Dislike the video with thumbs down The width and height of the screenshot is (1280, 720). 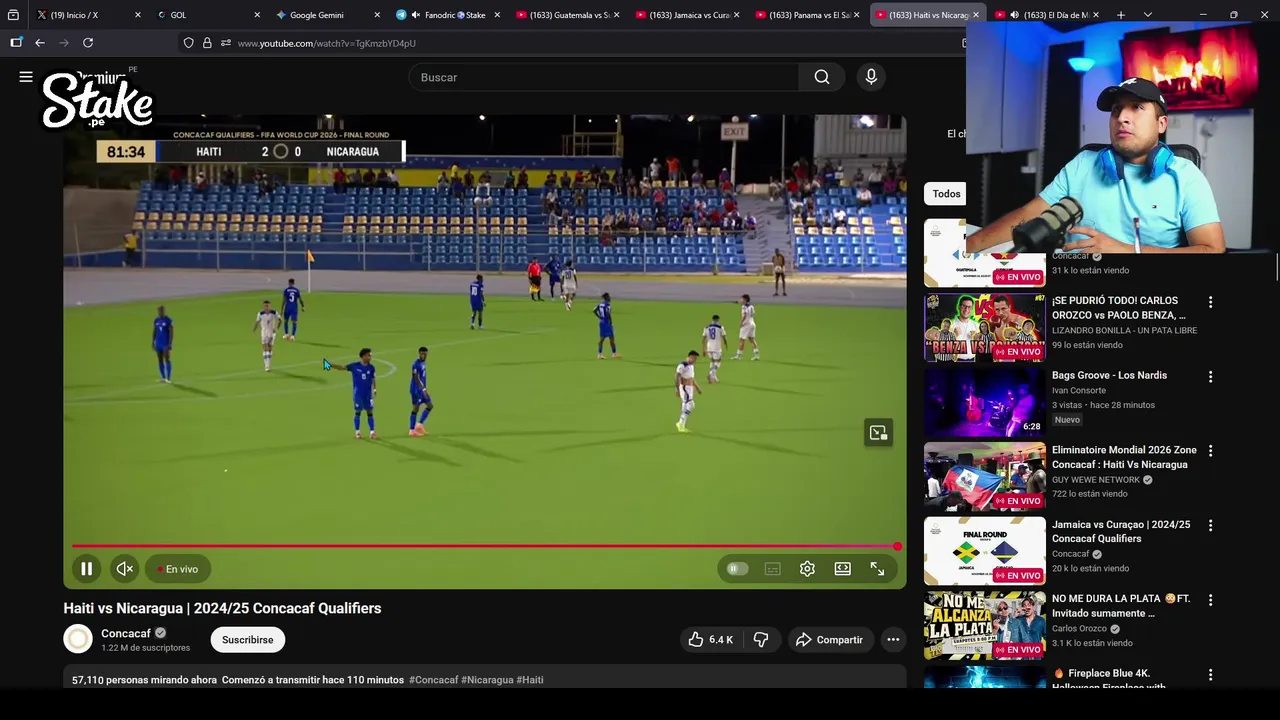[761, 640]
